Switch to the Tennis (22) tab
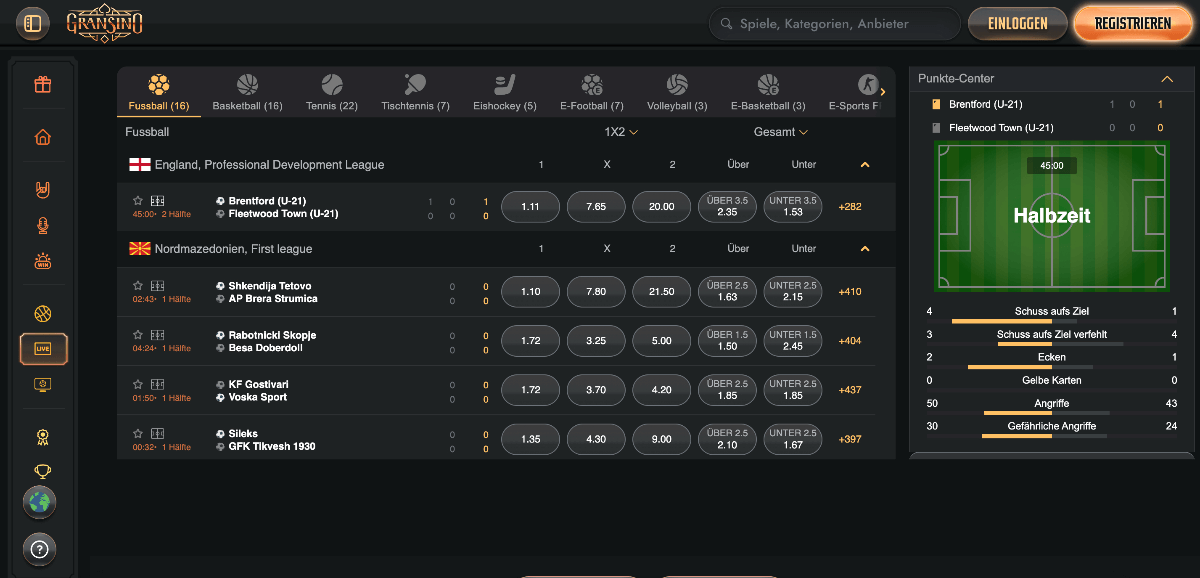Screen dimensions: 1200x578 [x=331, y=93]
